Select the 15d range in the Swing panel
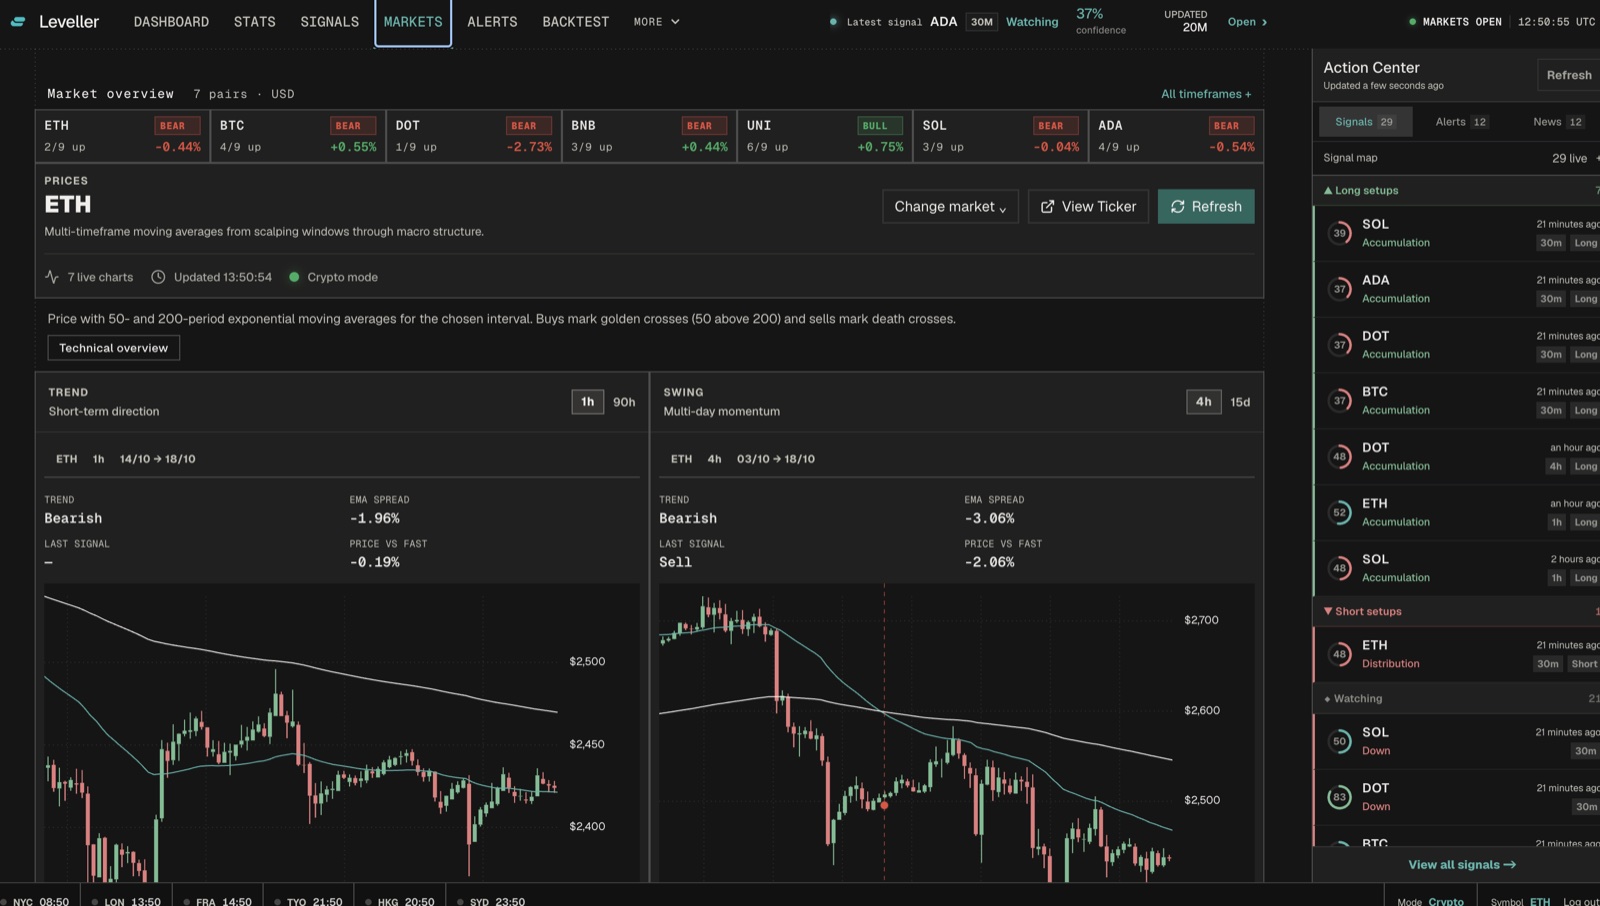This screenshot has width=1600, height=906. [x=1240, y=402]
